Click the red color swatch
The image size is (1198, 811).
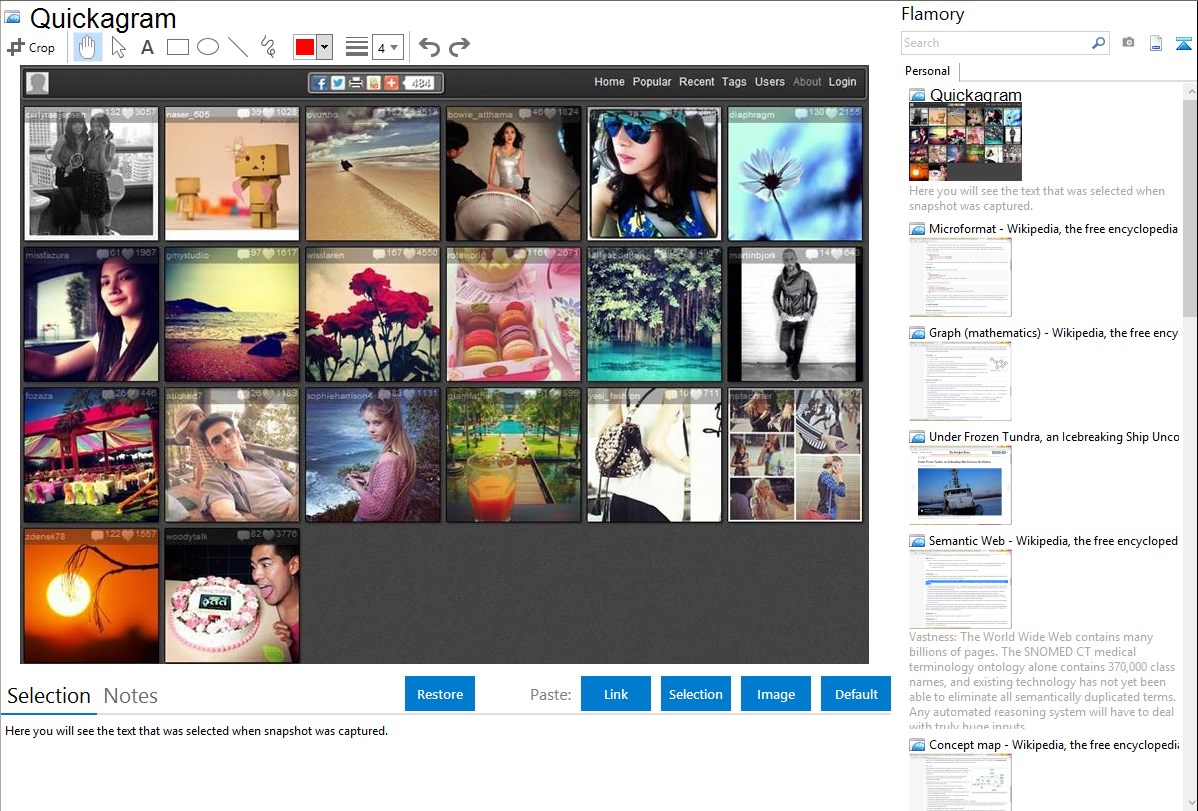tap(304, 47)
